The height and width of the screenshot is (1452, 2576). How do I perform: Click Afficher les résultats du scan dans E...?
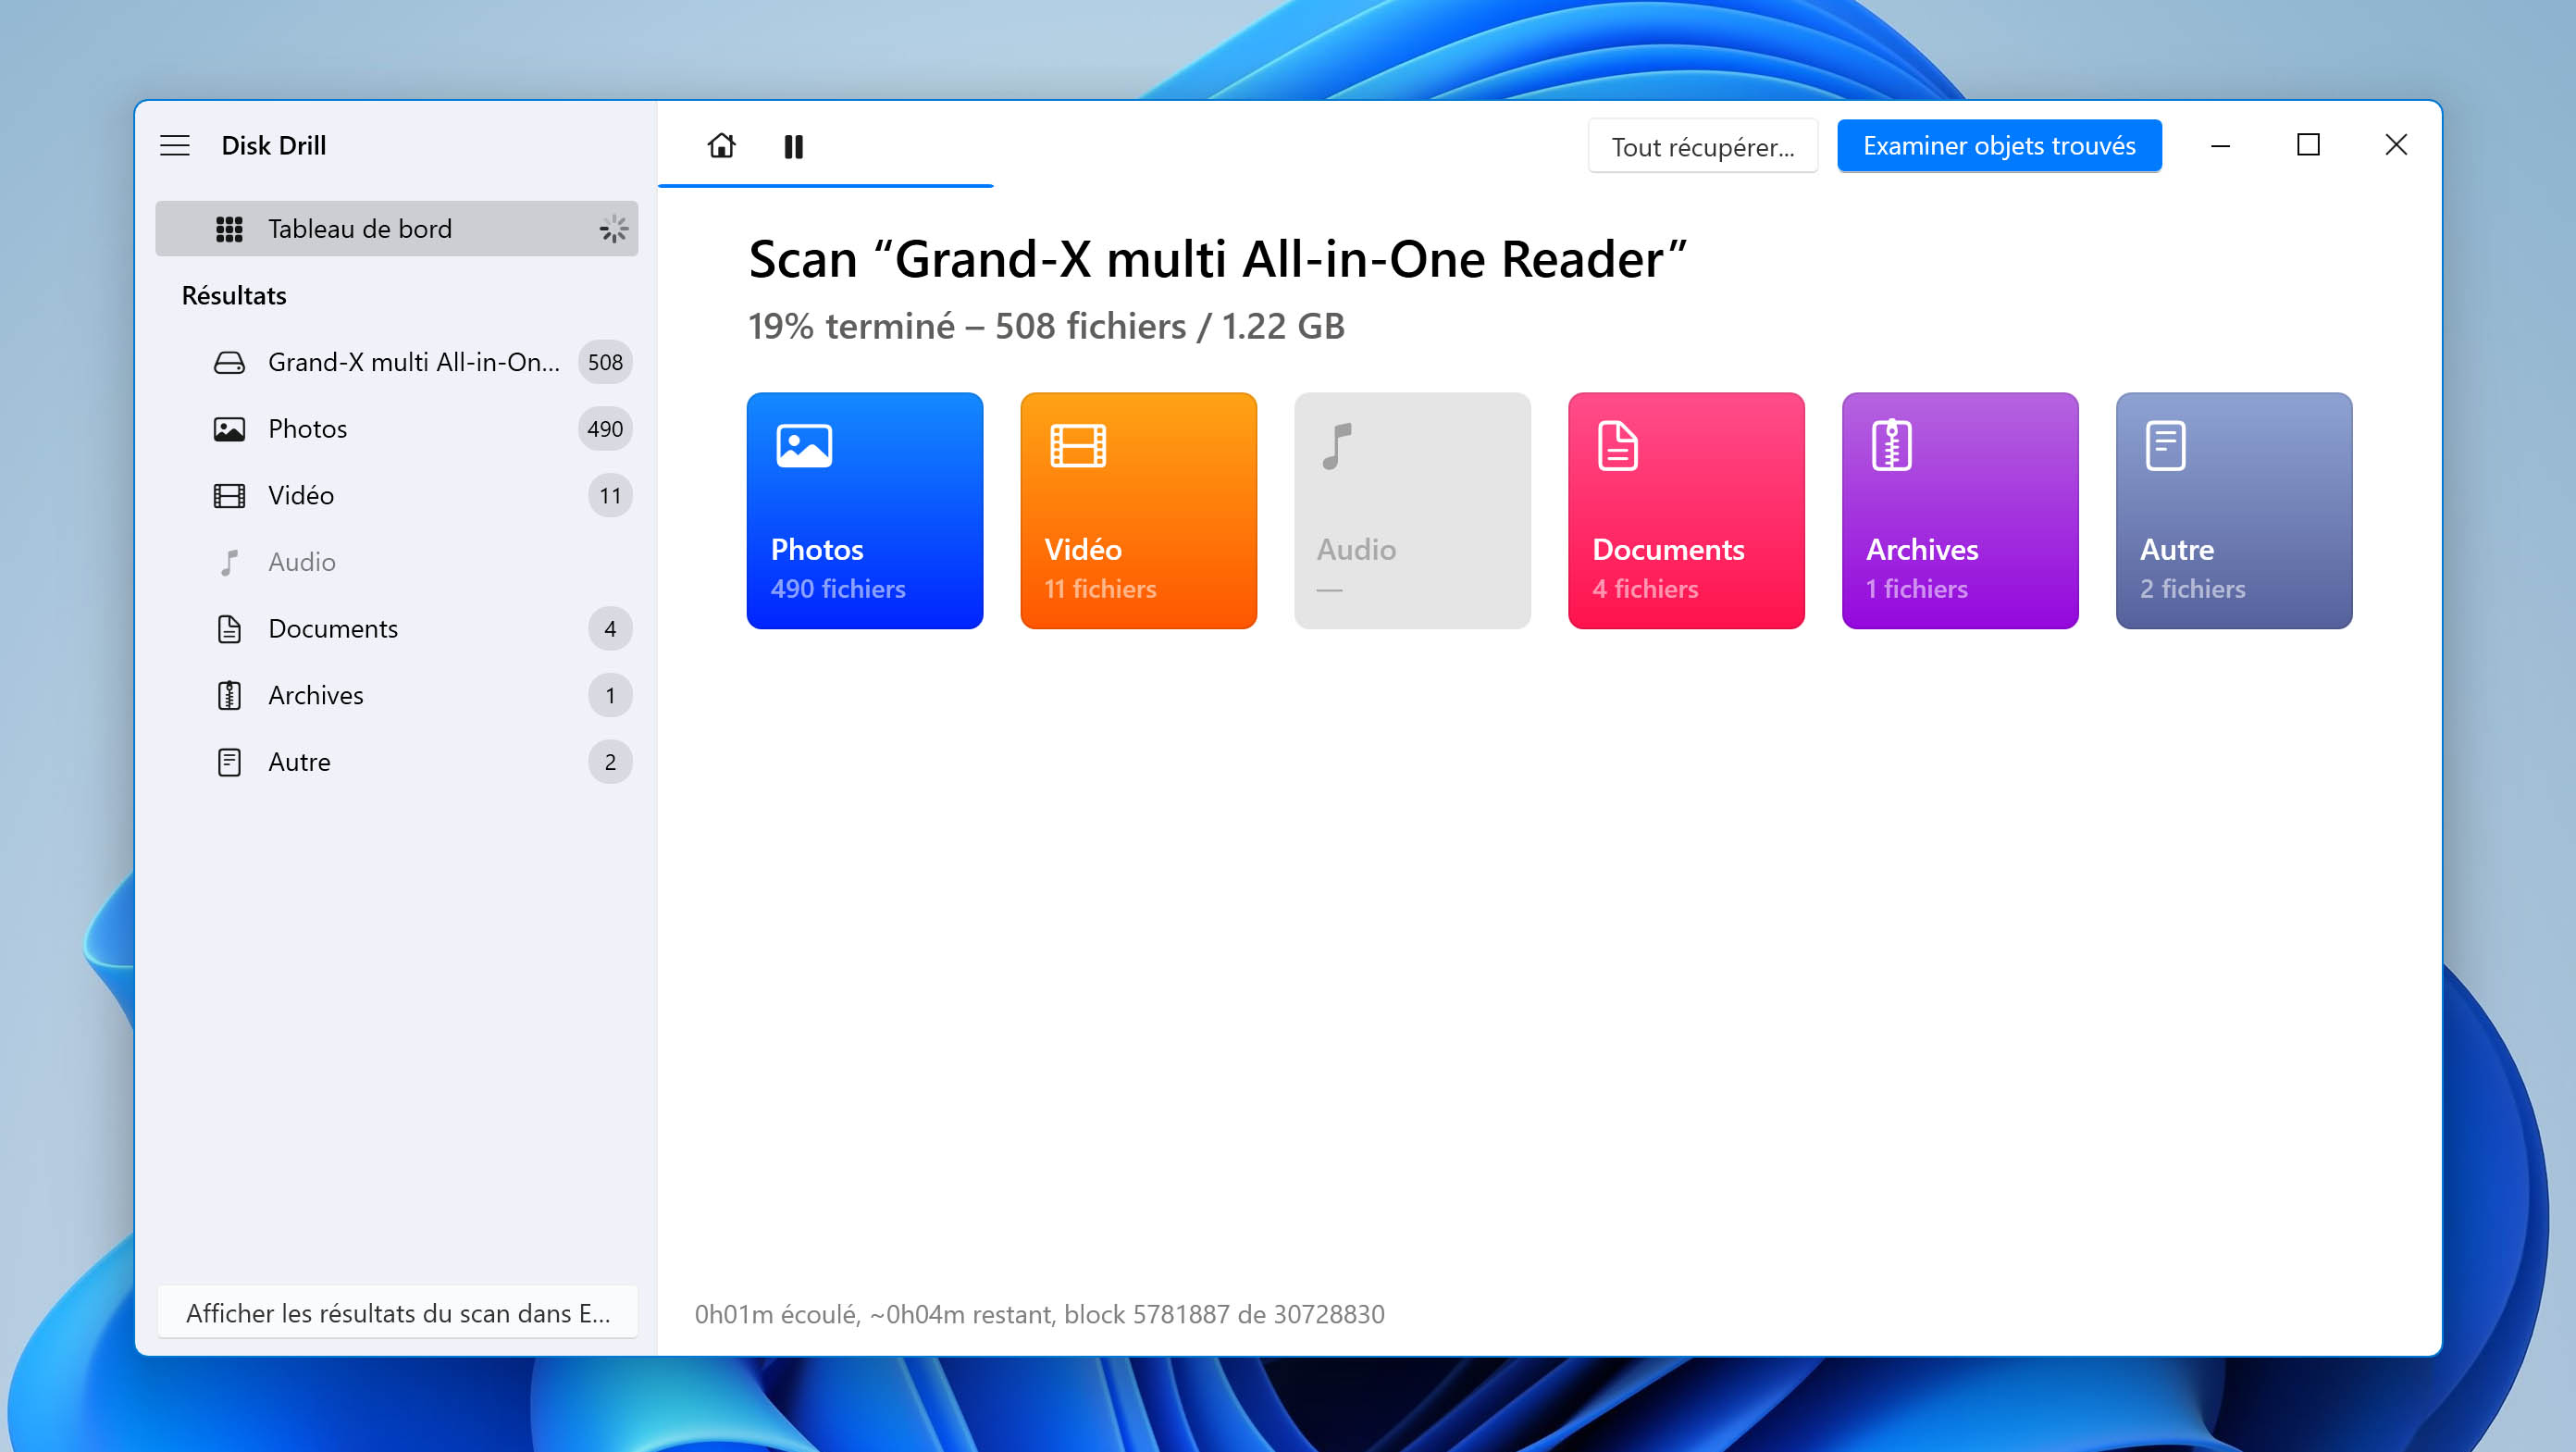click(x=398, y=1312)
